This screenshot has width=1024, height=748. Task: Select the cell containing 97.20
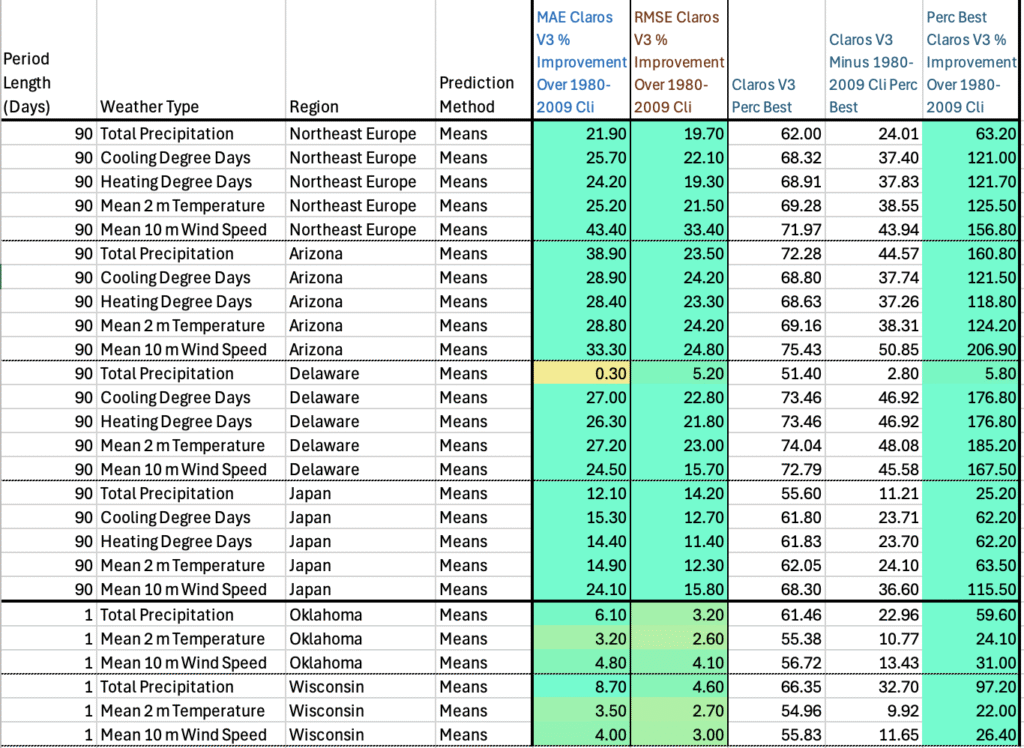[x=970, y=687]
